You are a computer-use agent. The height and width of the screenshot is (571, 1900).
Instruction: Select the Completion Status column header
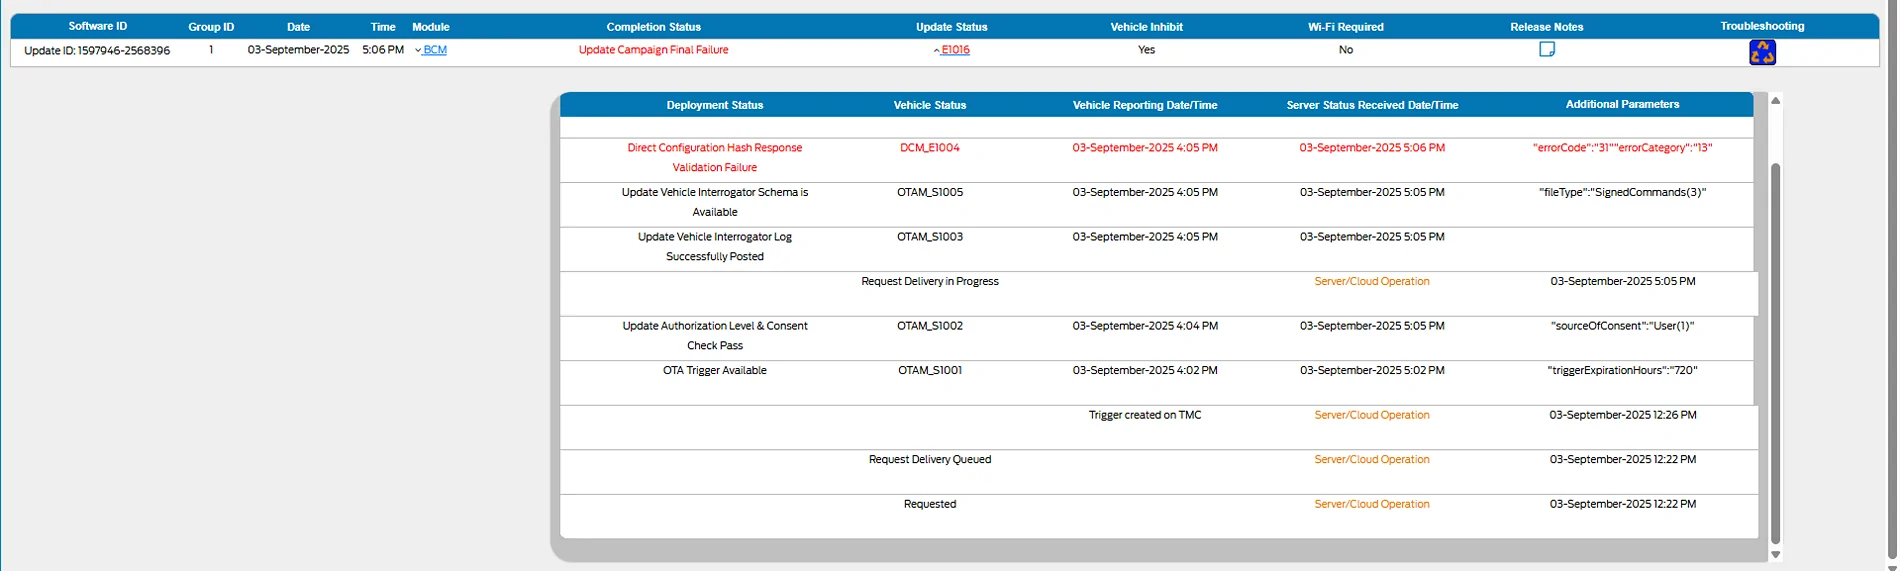tap(653, 27)
